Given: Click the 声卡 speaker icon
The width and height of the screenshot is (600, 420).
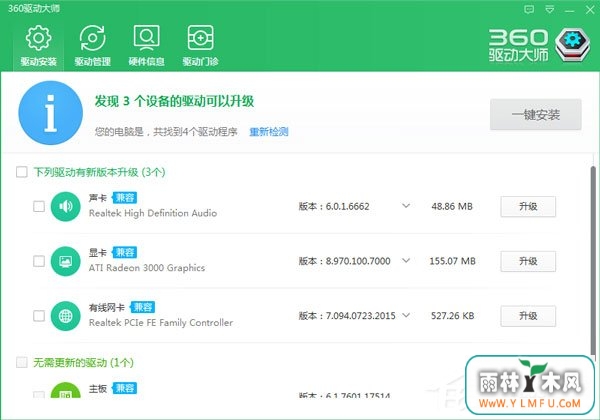Looking at the screenshot, I should click(66, 207).
